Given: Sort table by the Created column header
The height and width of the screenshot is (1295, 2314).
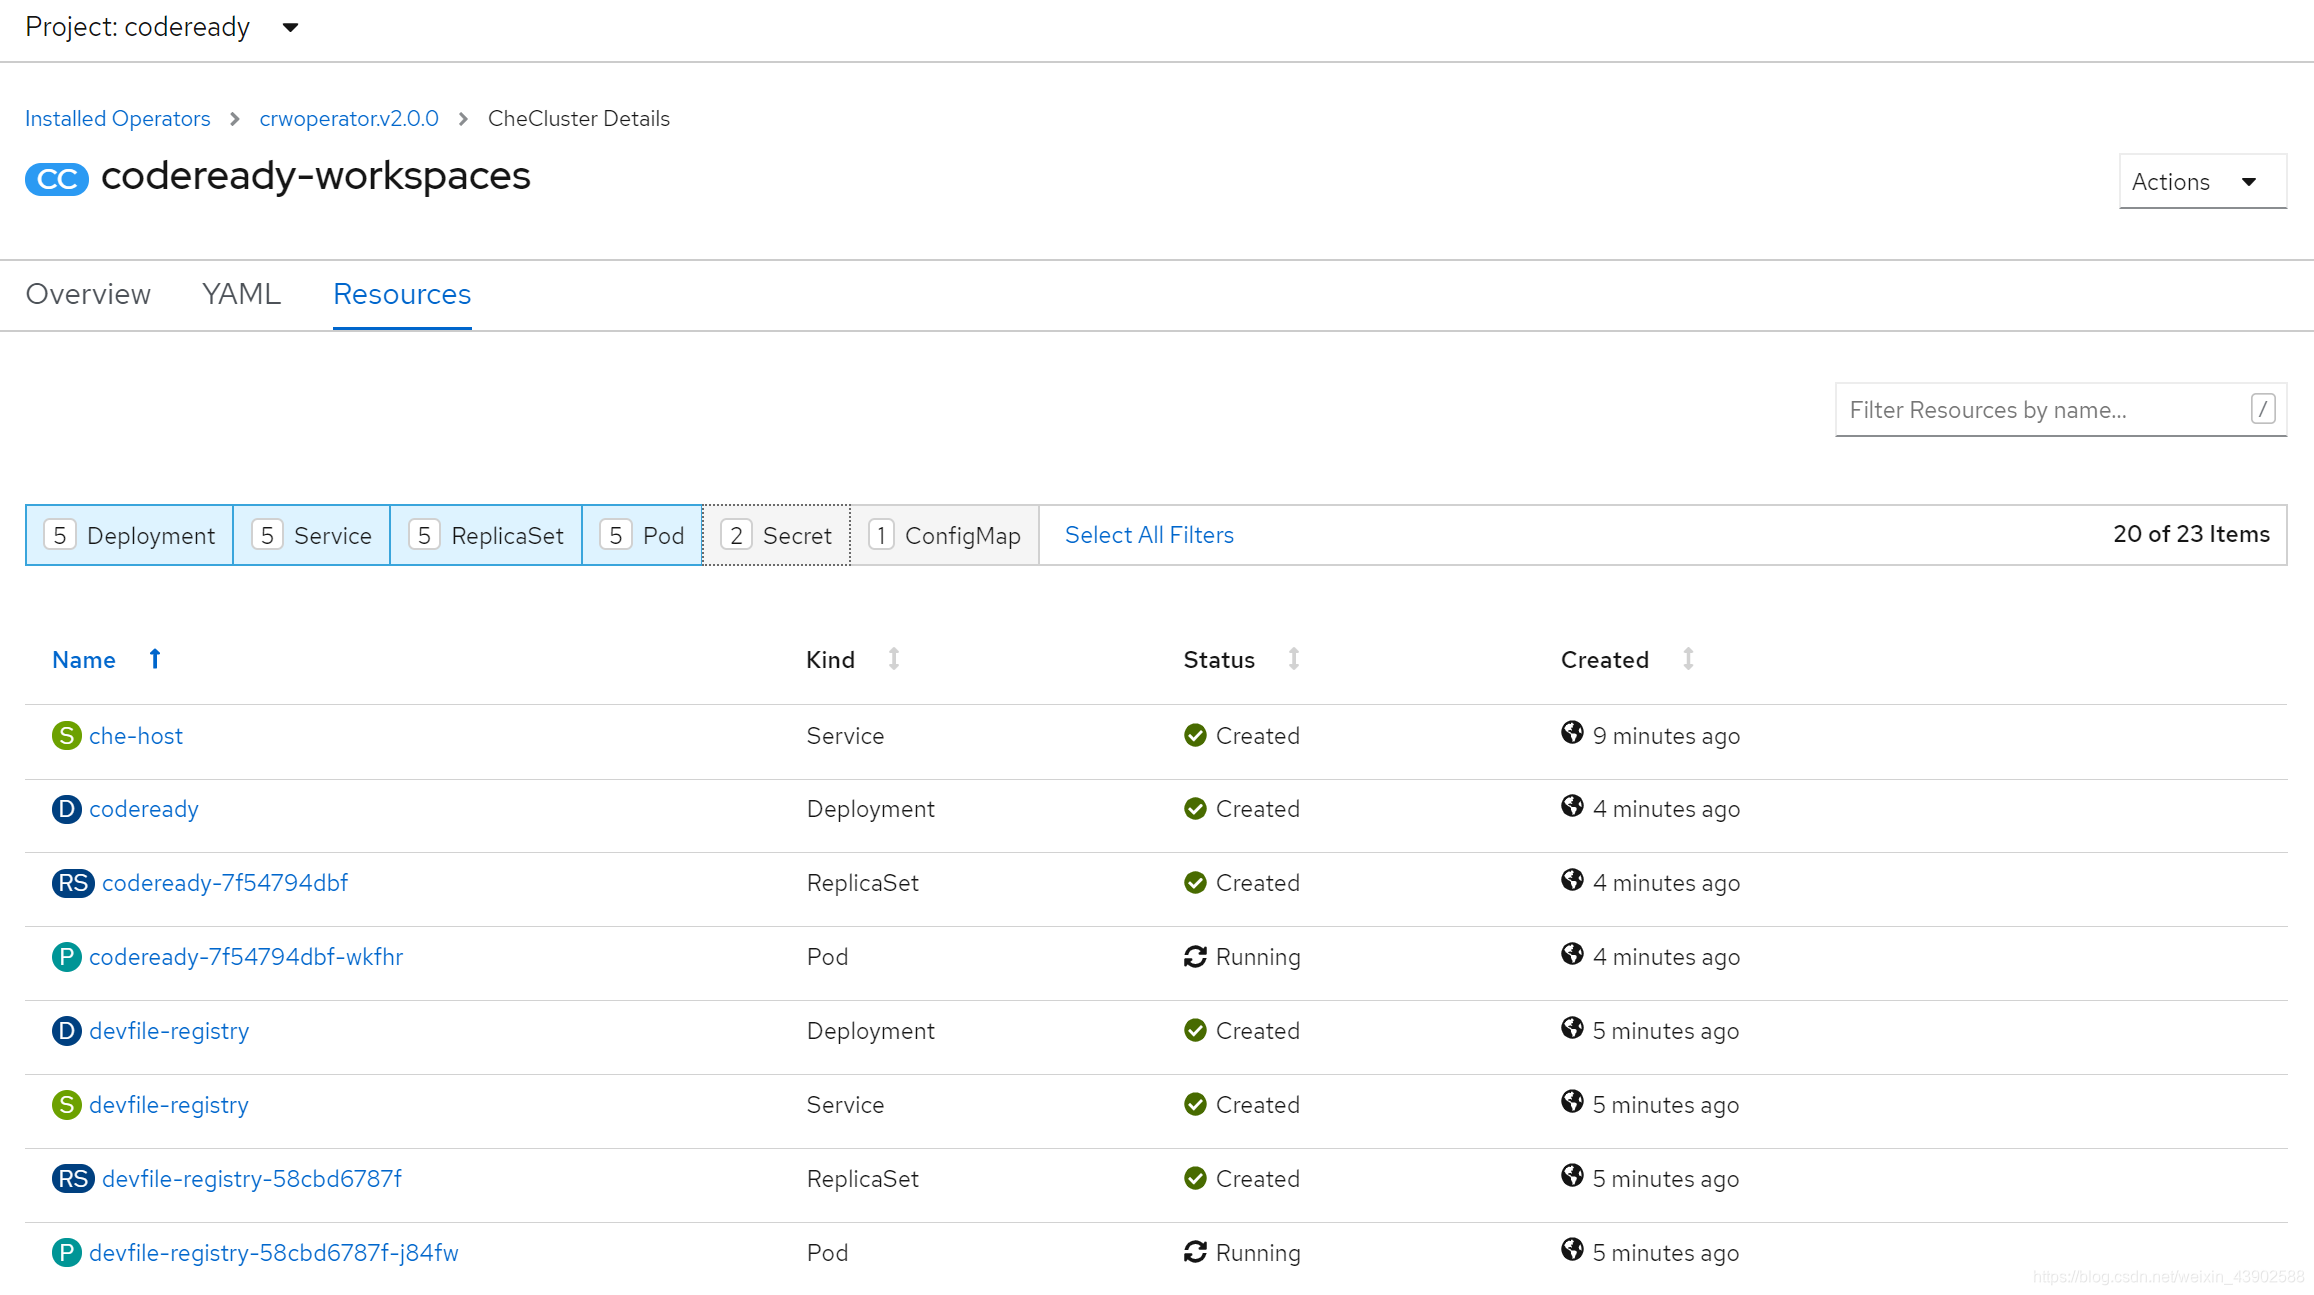Looking at the screenshot, I should (x=1605, y=660).
